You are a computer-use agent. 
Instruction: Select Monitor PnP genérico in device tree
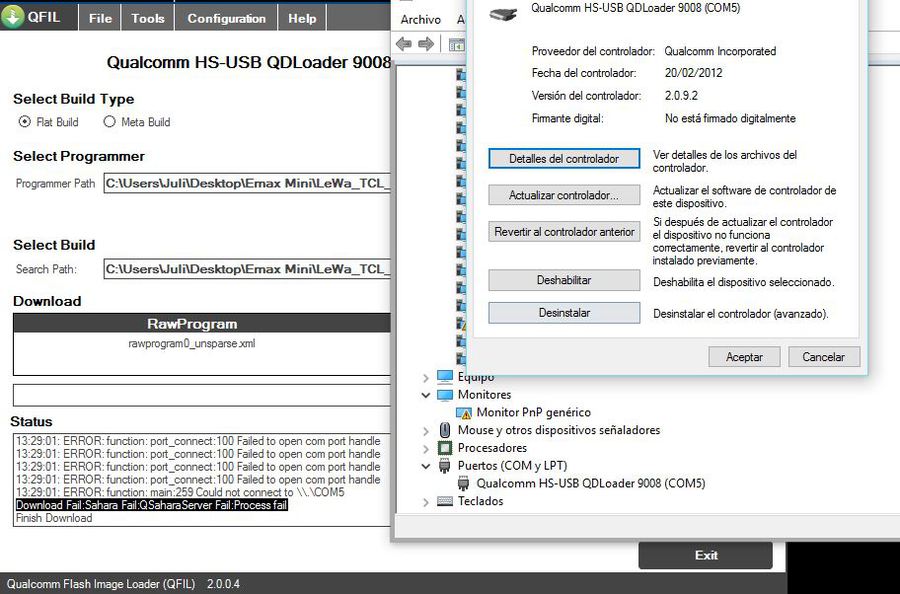533,412
